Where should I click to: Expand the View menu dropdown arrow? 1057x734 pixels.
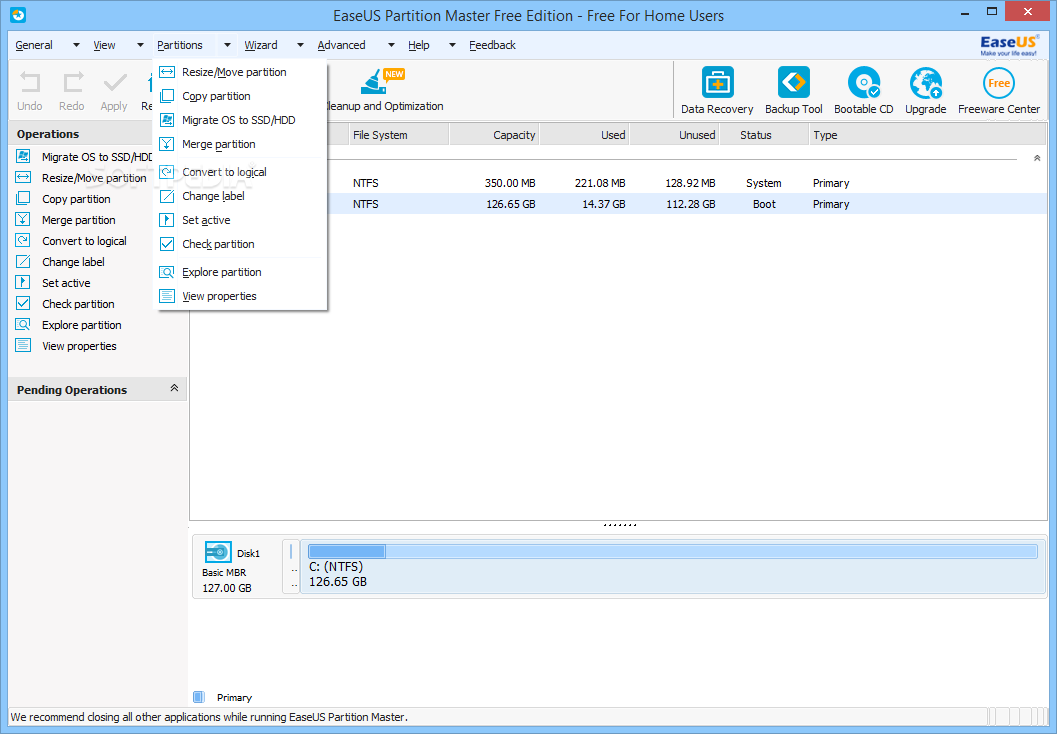pos(140,45)
